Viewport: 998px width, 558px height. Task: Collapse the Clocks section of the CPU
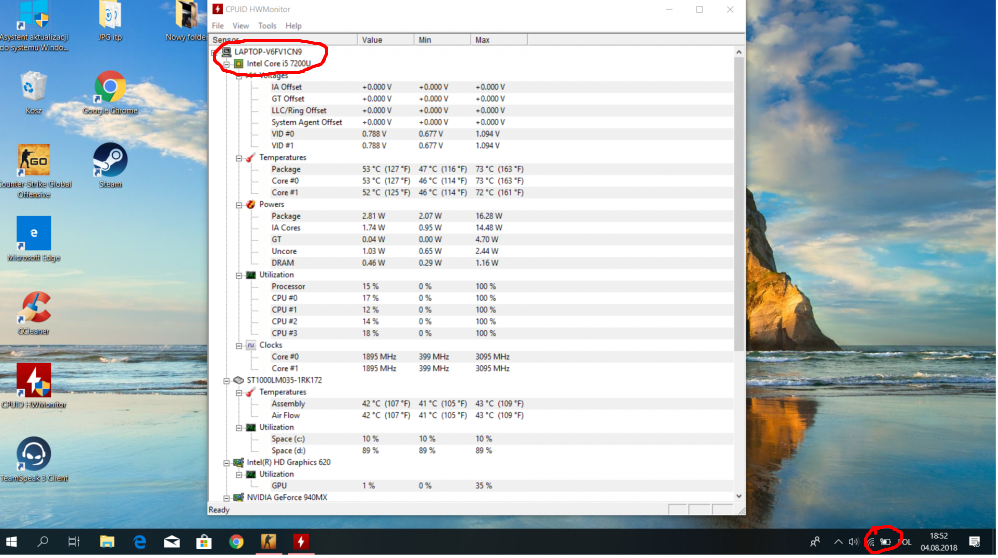pyautogui.click(x=238, y=345)
